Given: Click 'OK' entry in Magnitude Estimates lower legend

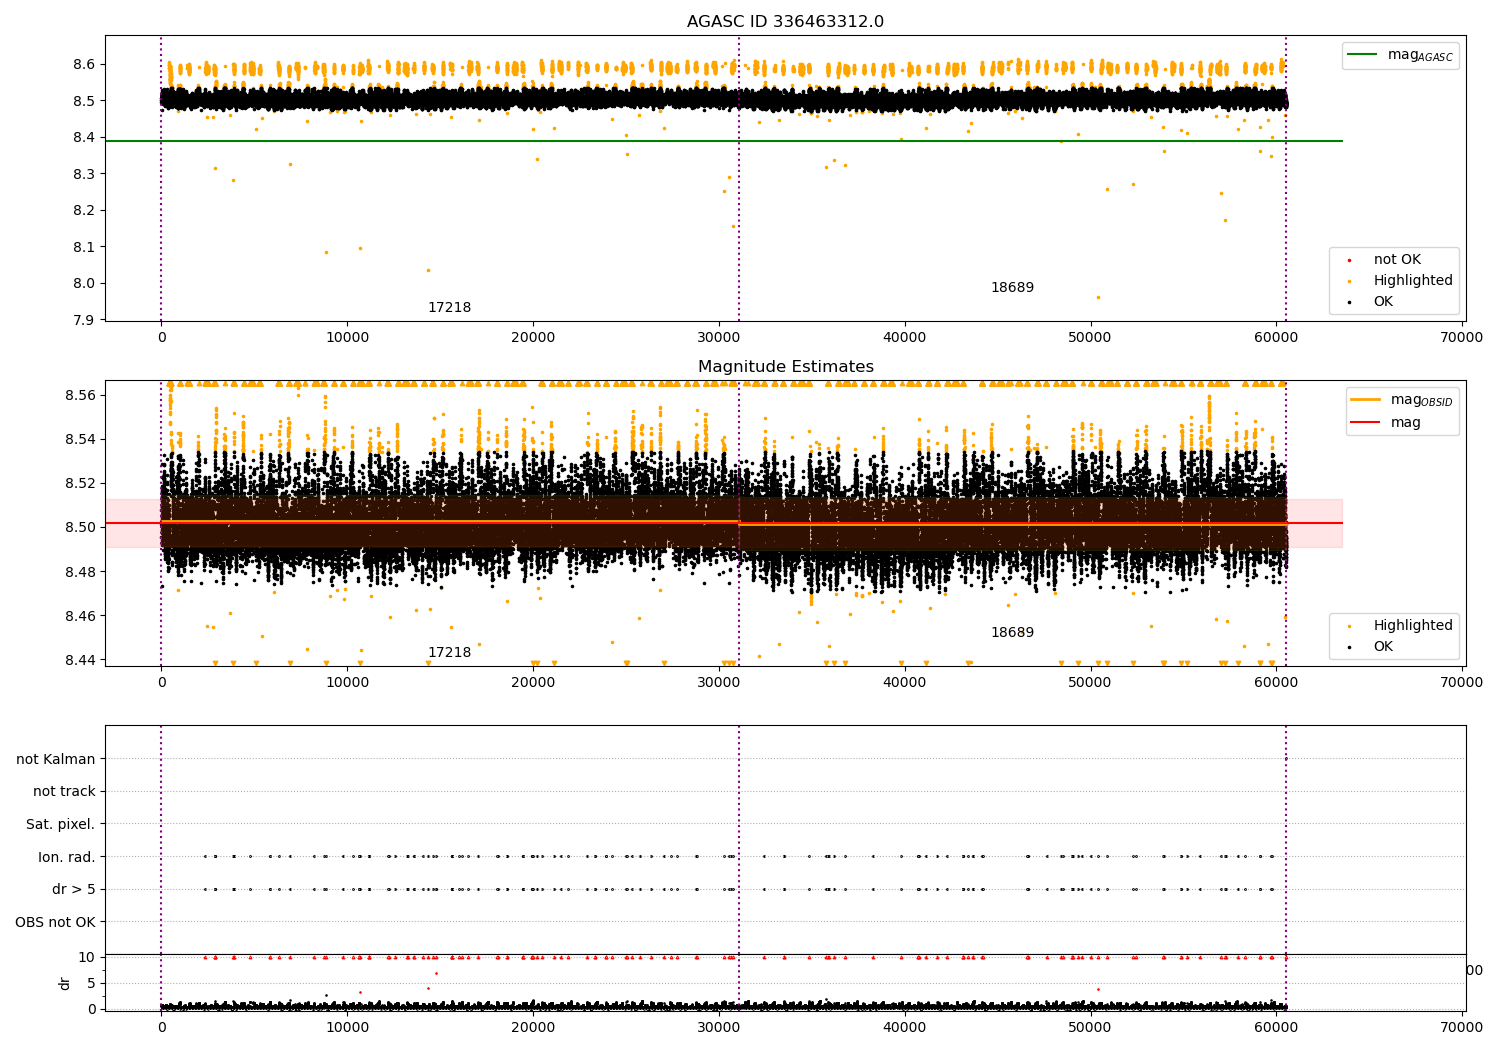Looking at the screenshot, I should pyautogui.click(x=1382, y=647).
